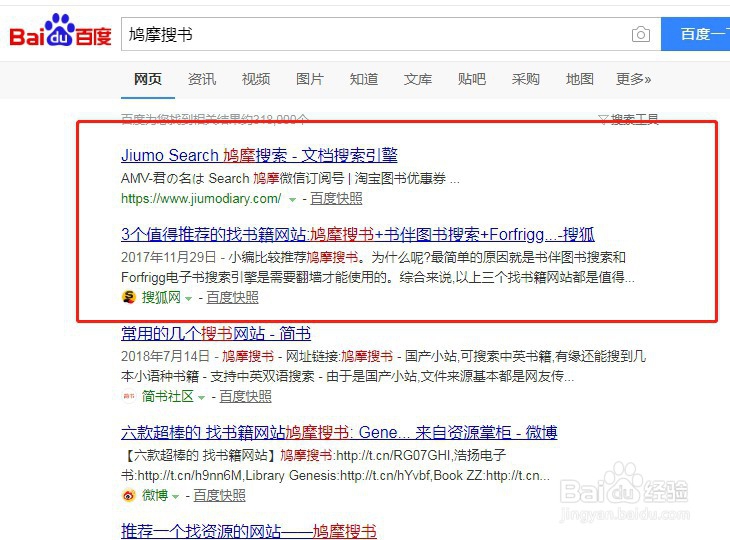Click the Baidu logo
This screenshot has width=730, height=540.
click(61, 31)
